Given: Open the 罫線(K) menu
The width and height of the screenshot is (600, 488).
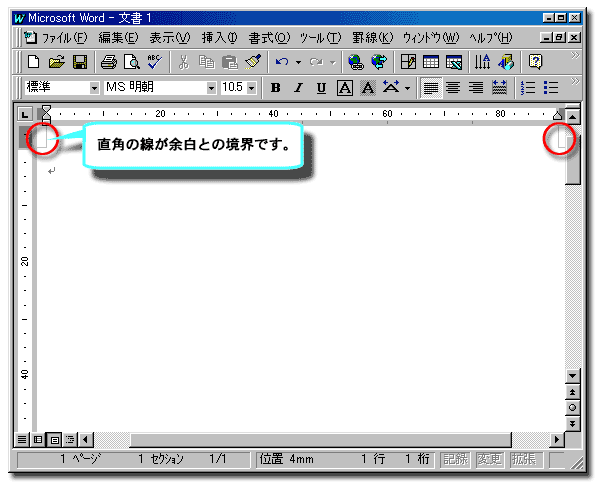Looking at the screenshot, I should click(373, 38).
